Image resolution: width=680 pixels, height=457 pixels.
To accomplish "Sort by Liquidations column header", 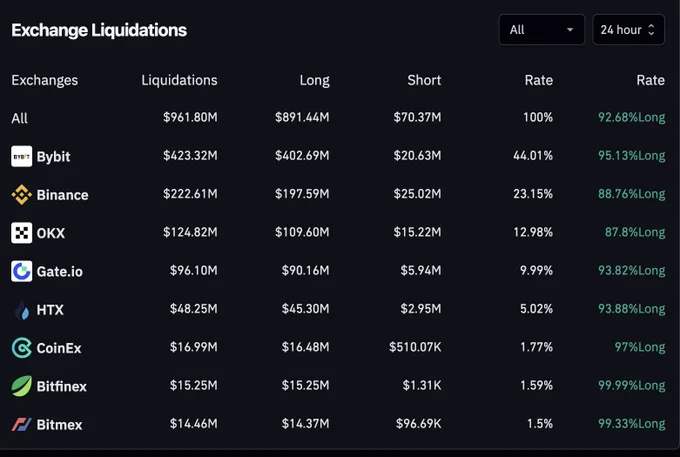I will click(179, 80).
